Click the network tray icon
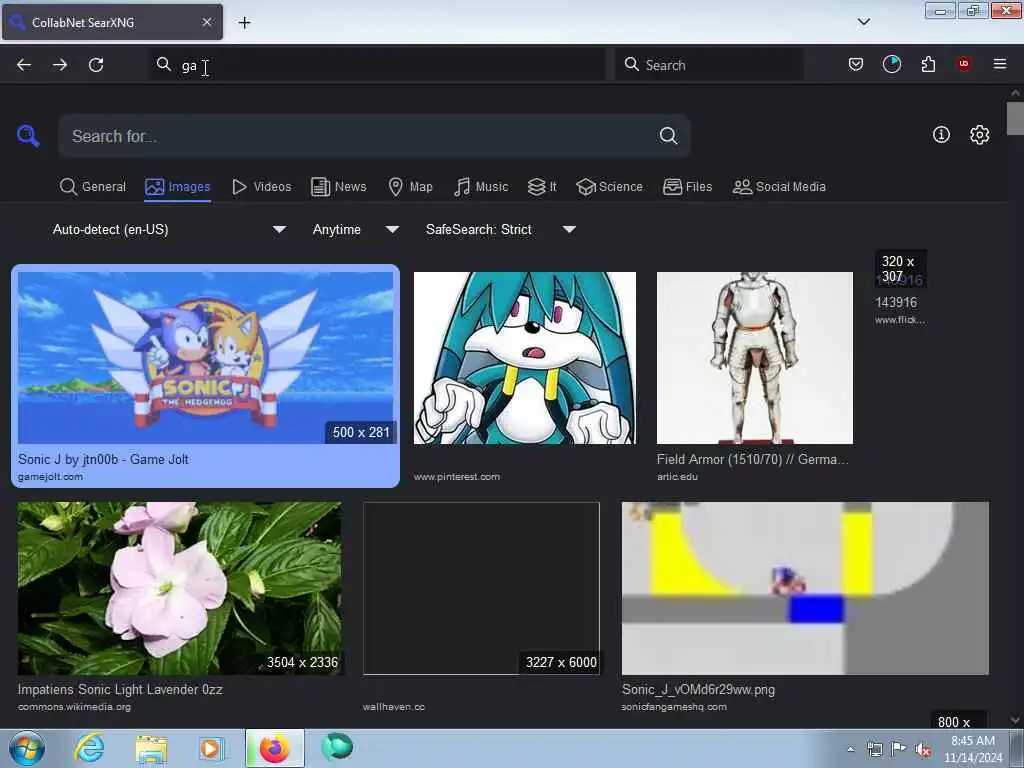This screenshot has width=1024, height=768. (x=874, y=750)
